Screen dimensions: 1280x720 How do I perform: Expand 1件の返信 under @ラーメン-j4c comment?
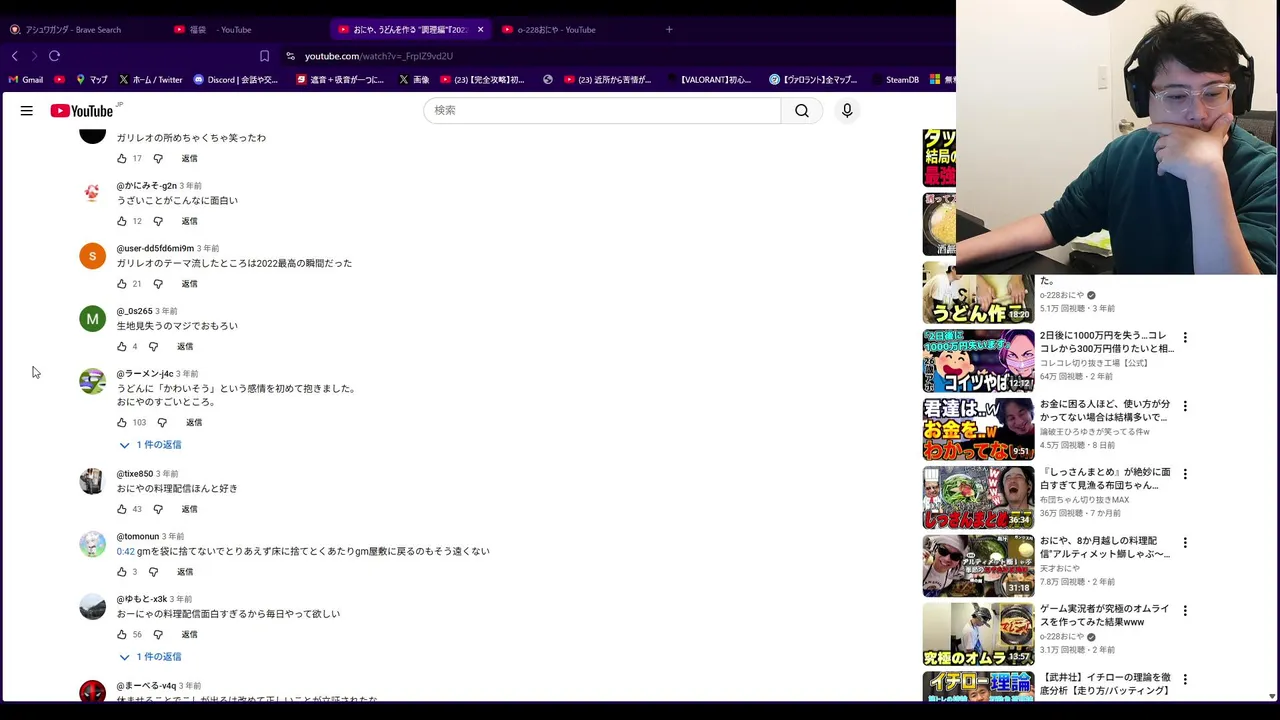151,445
